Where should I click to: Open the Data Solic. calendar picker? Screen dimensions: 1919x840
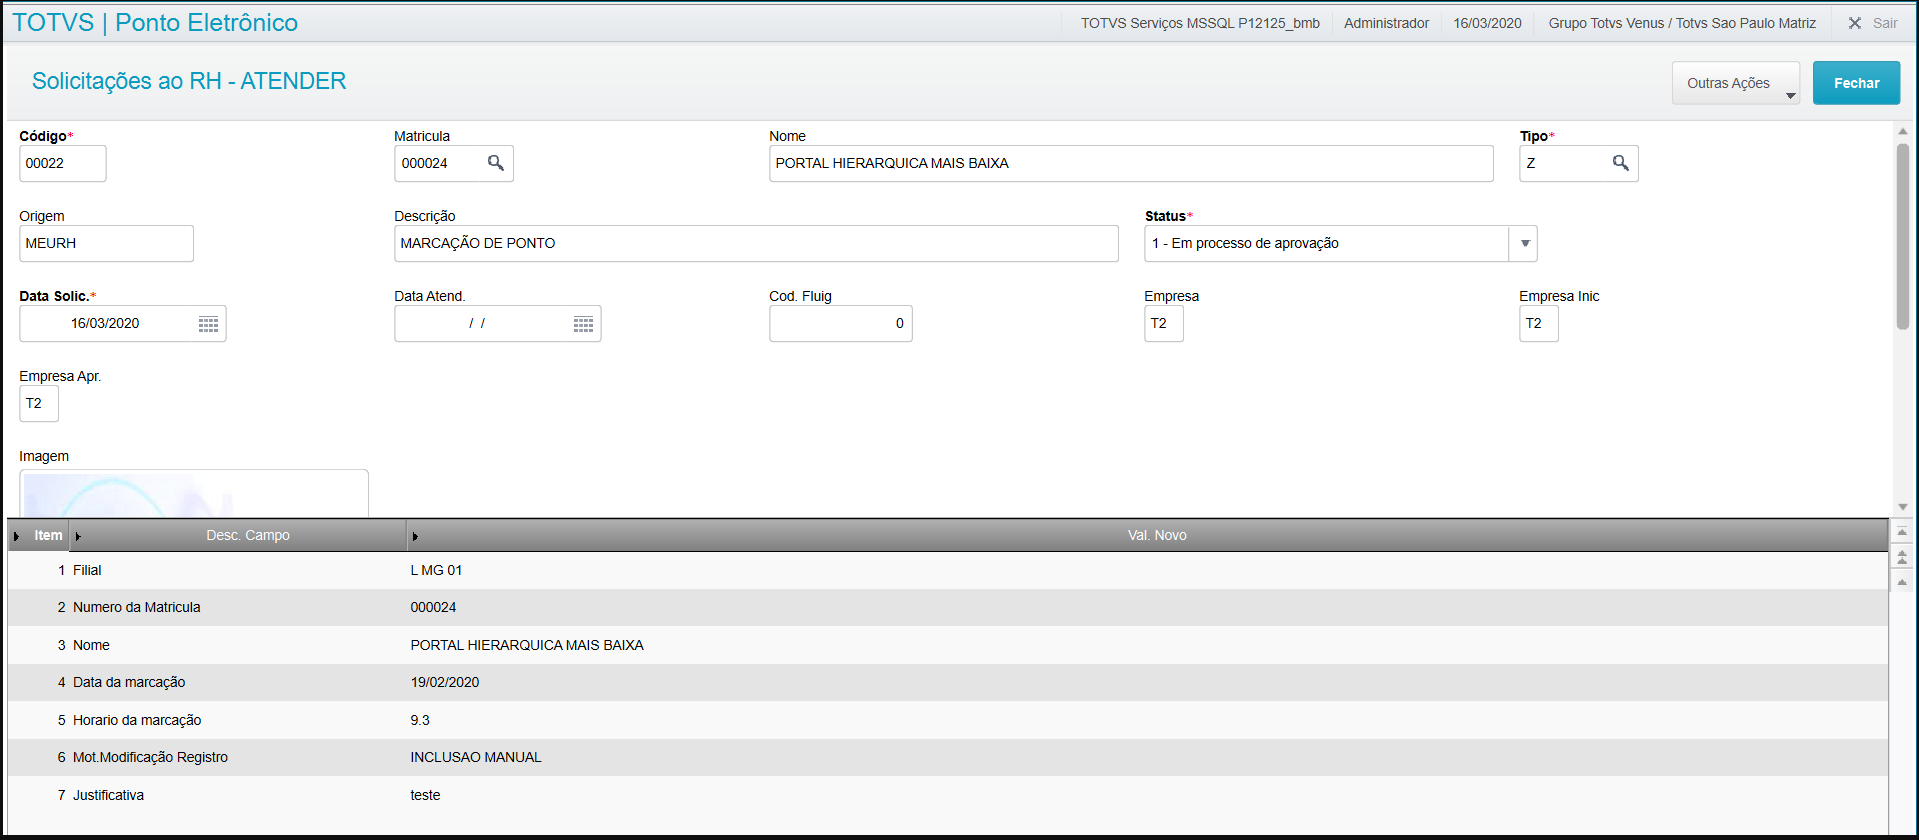tap(208, 324)
